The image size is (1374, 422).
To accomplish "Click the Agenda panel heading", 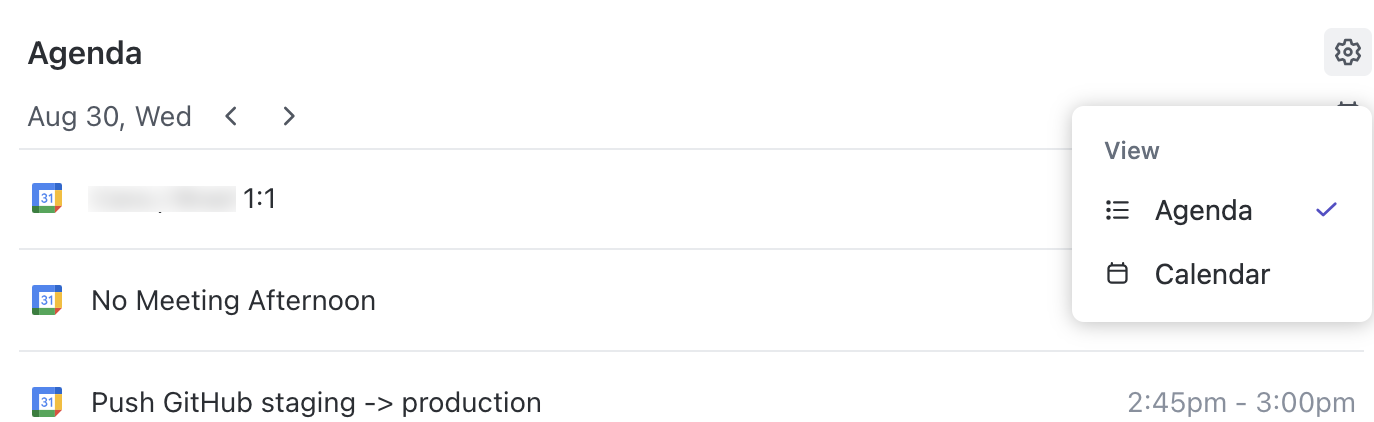I will click(x=85, y=53).
